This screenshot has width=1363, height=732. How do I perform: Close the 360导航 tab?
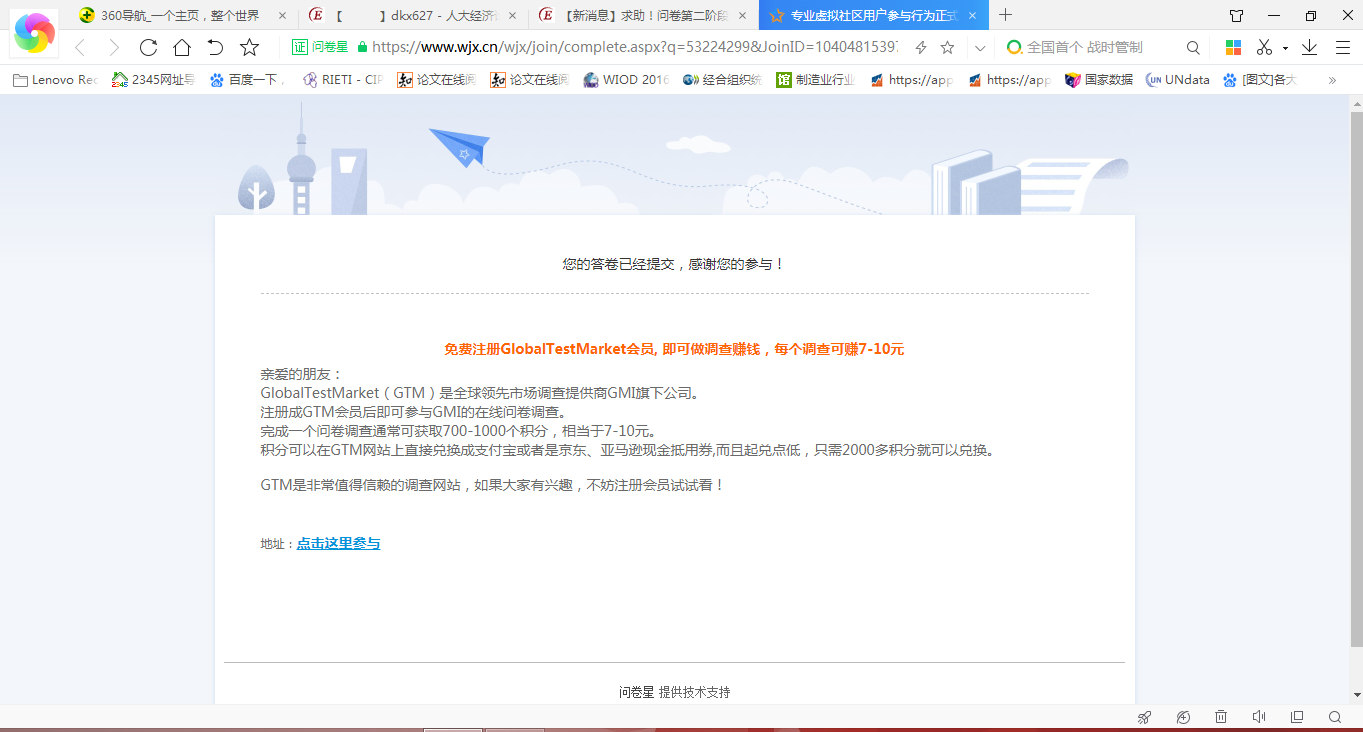[282, 15]
